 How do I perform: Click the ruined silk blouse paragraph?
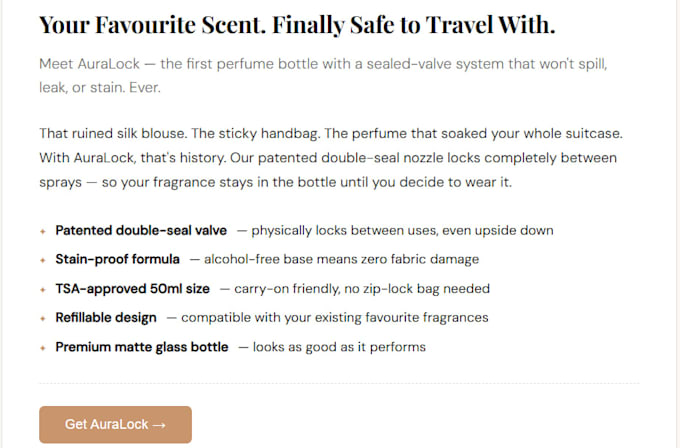(x=331, y=157)
